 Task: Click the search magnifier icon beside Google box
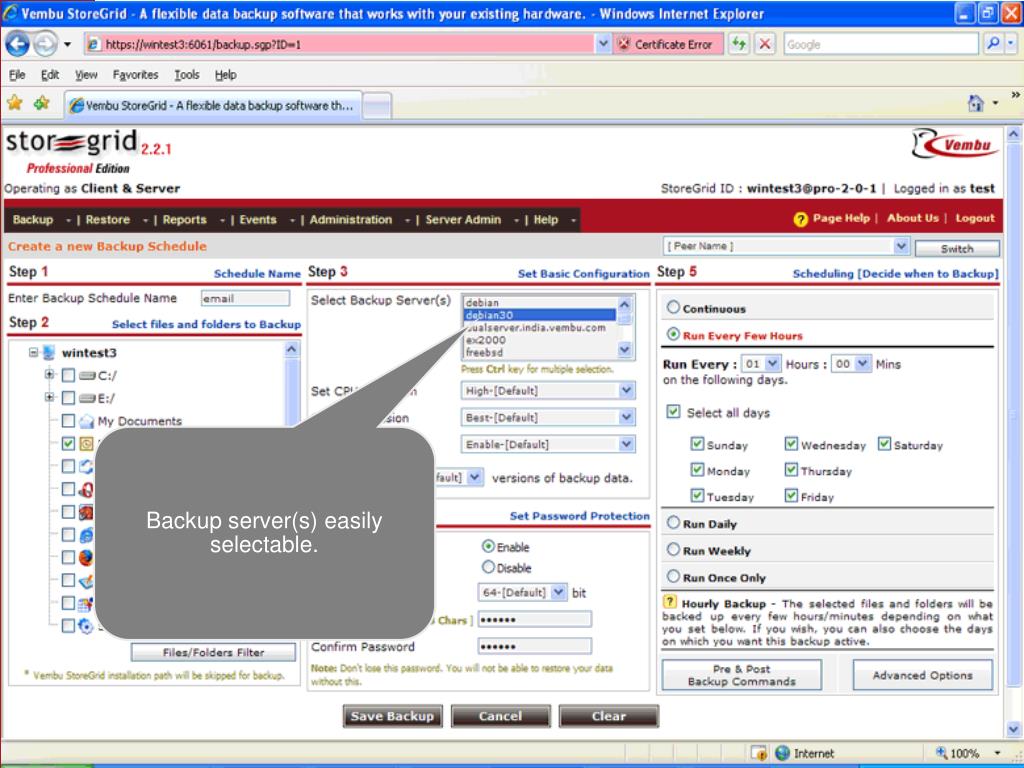[993, 44]
